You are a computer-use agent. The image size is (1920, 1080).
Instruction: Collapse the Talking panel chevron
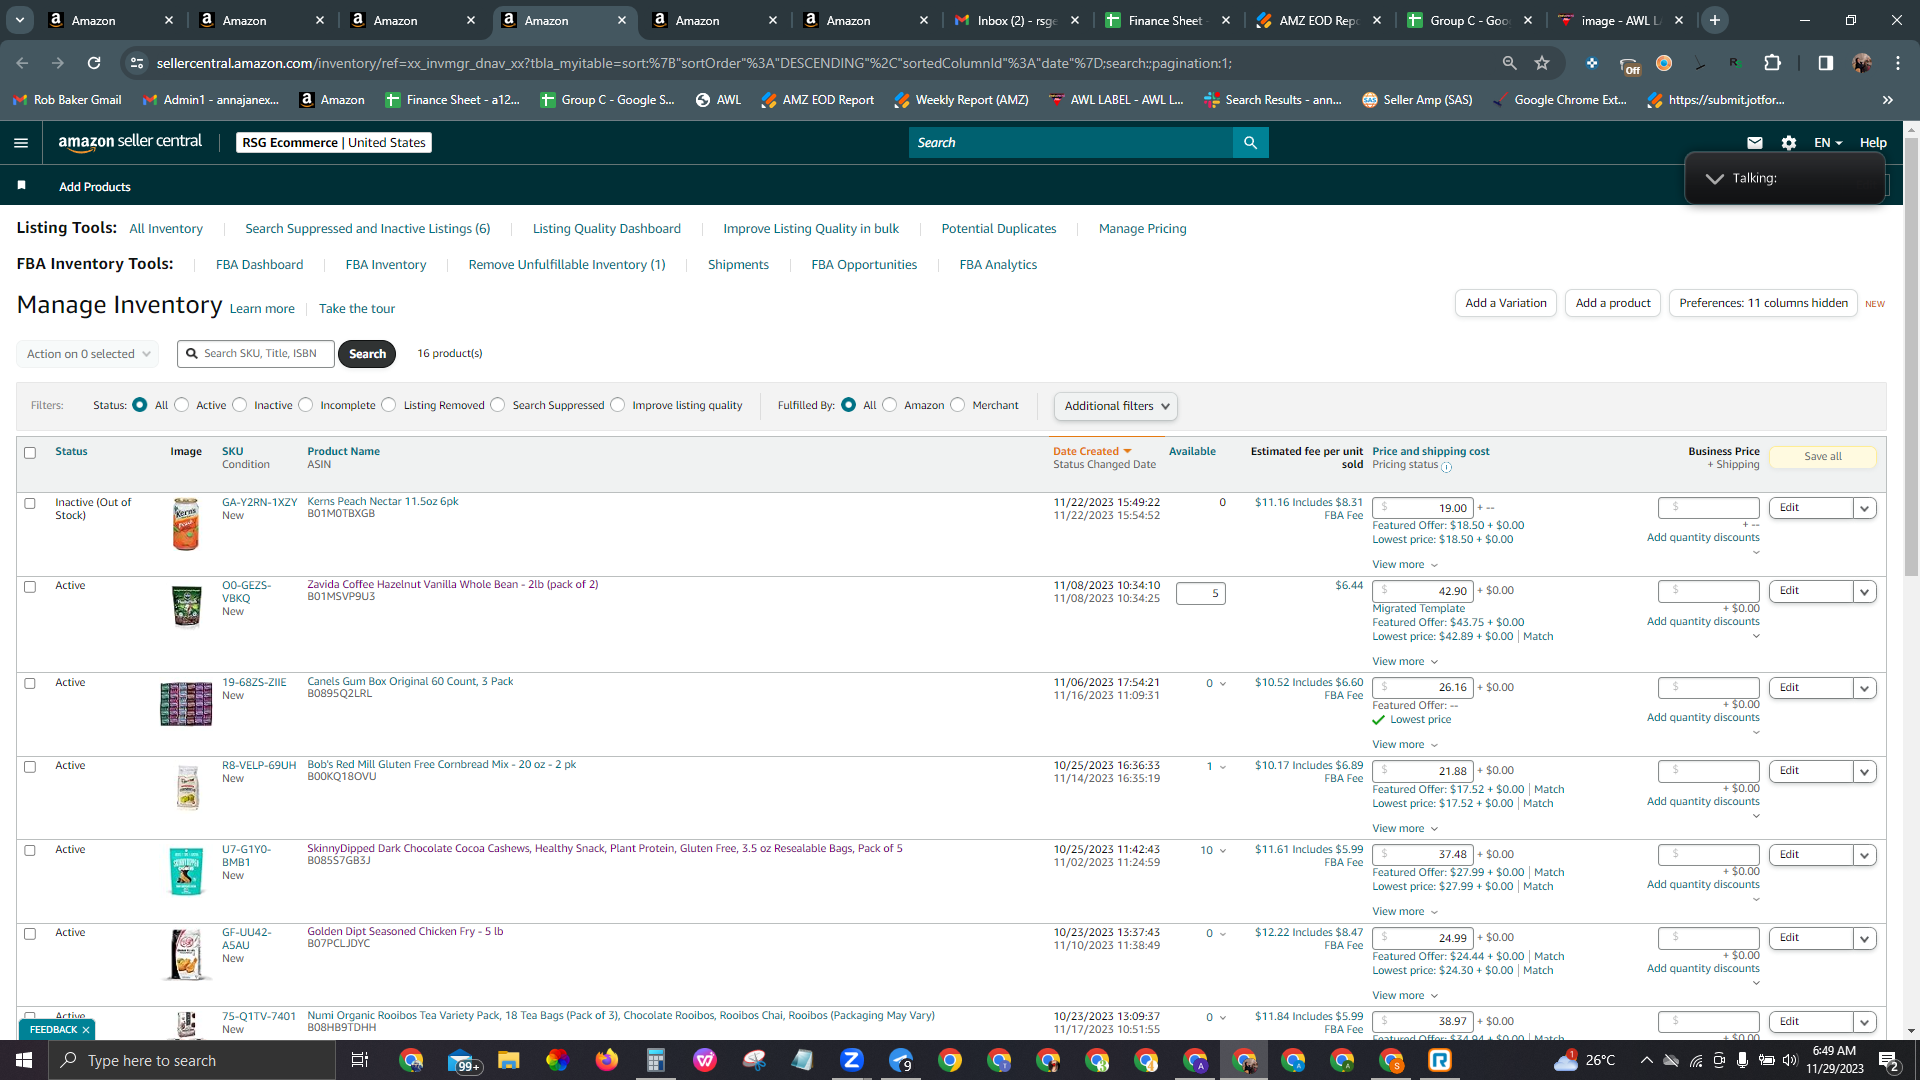1714,178
